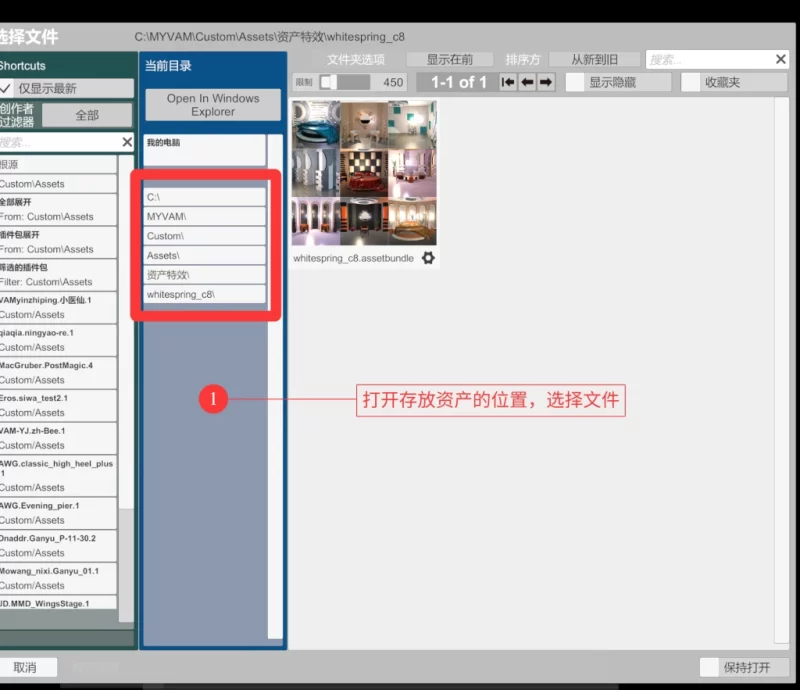This screenshot has height=690, width=800.
Task: Open the 从新到旧 sort order dropdown
Action: (593, 60)
